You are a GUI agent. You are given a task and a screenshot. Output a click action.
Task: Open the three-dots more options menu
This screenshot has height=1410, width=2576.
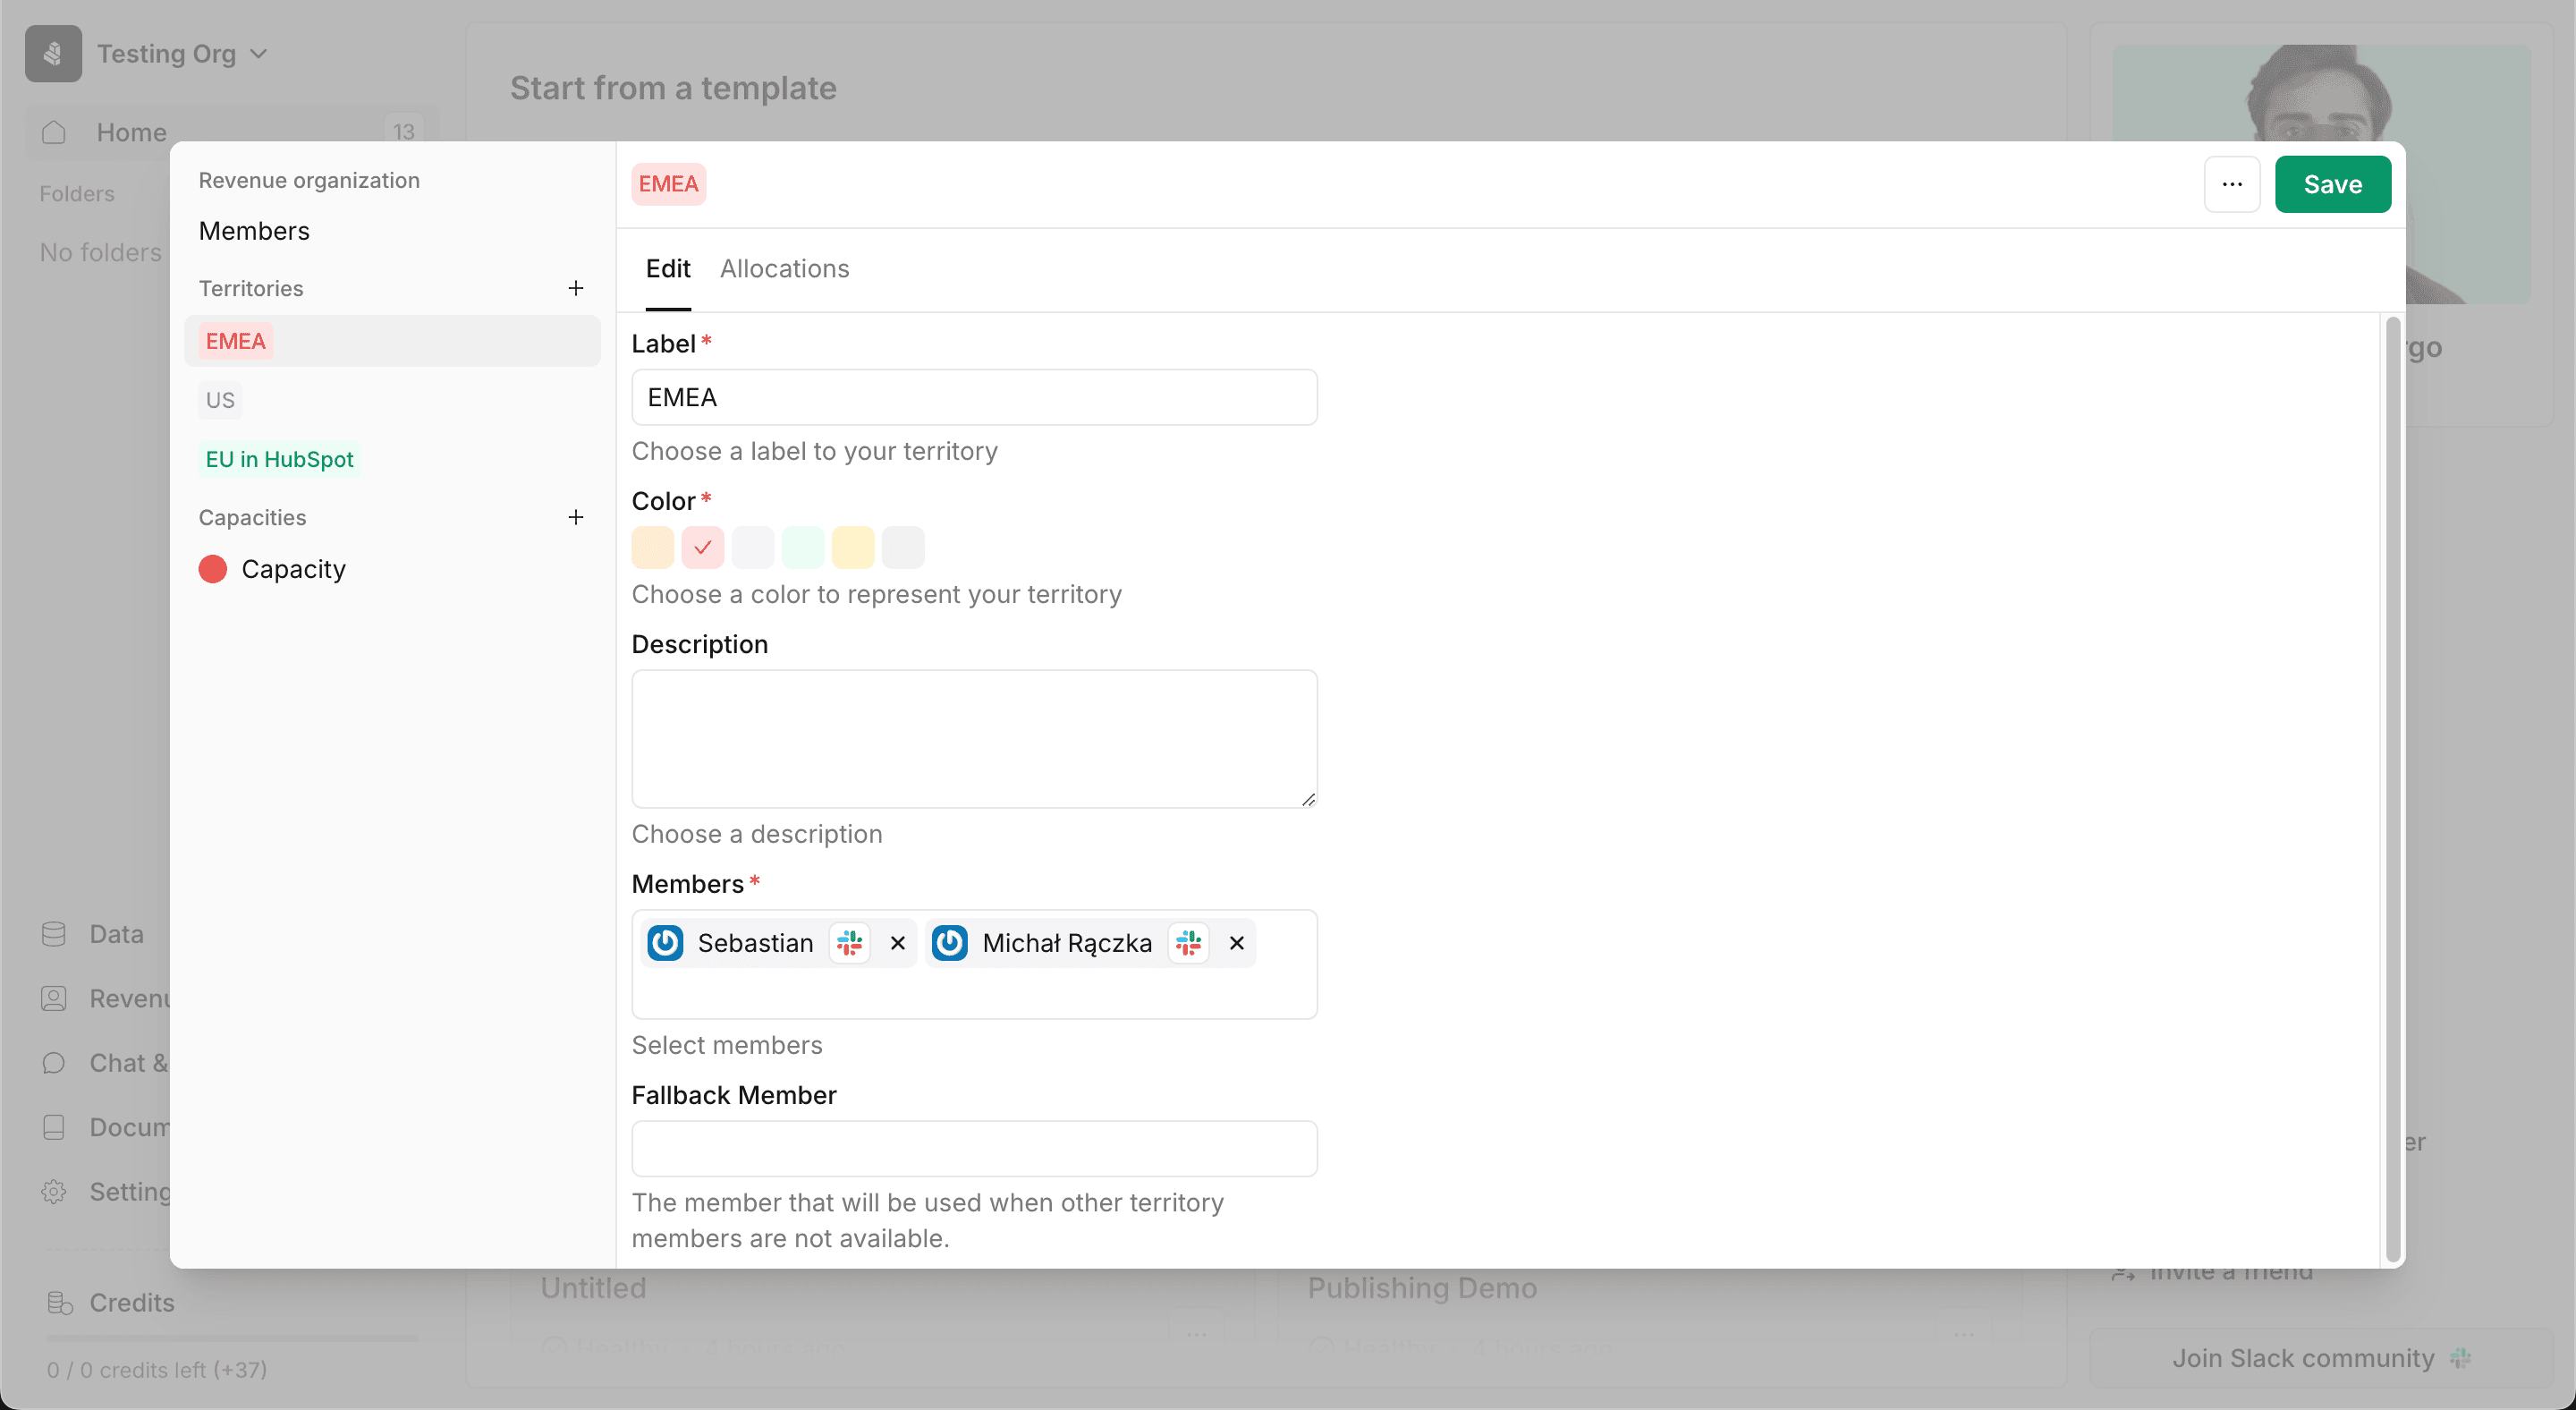point(2231,184)
